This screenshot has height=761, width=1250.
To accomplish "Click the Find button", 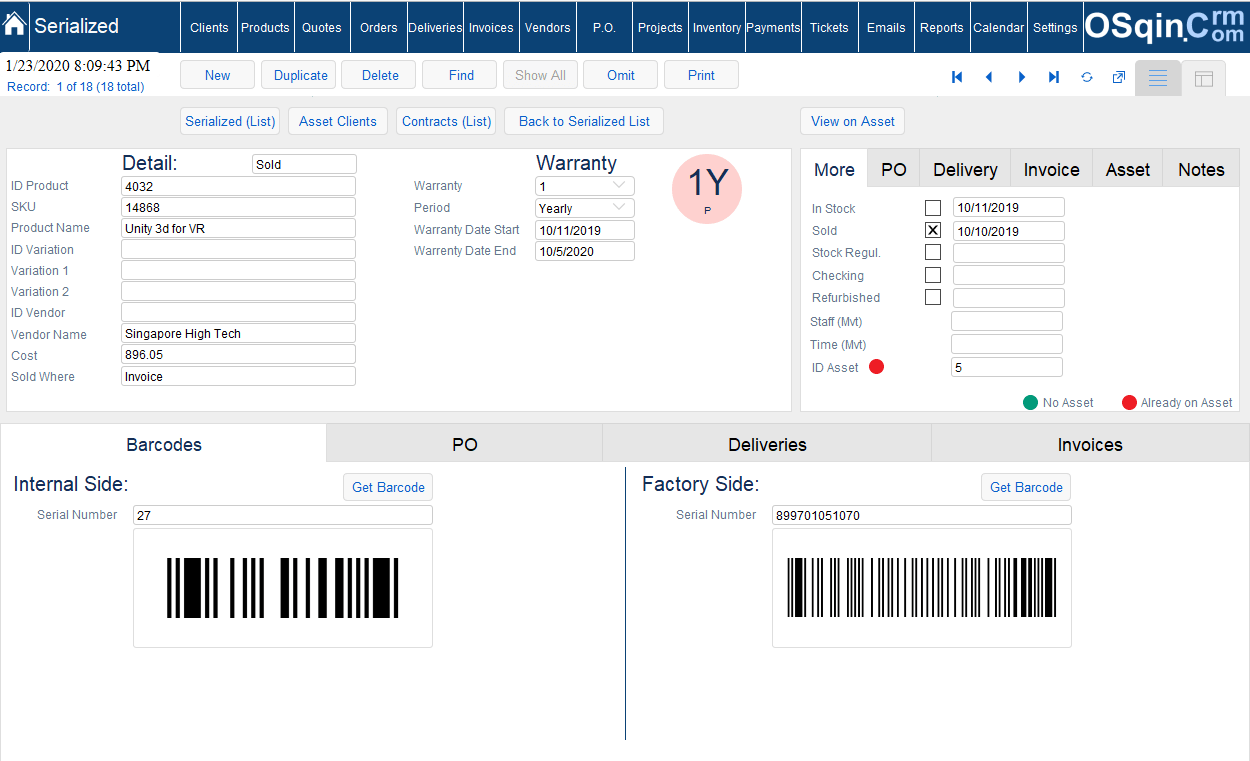I will pos(461,75).
